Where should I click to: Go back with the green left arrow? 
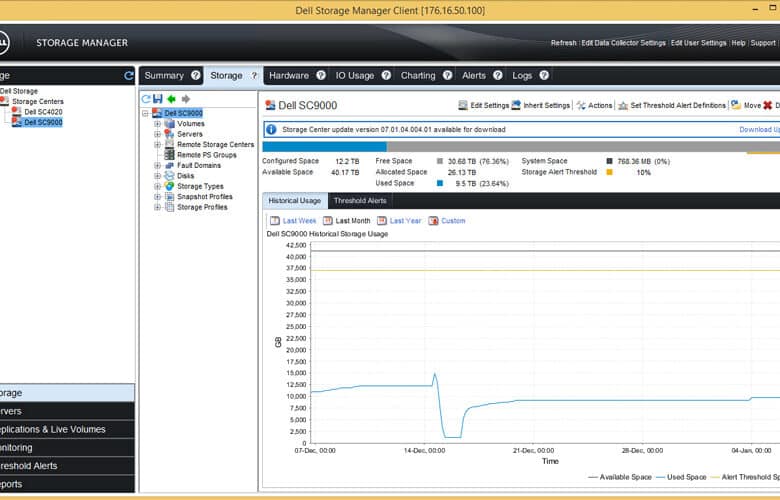[x=172, y=99]
